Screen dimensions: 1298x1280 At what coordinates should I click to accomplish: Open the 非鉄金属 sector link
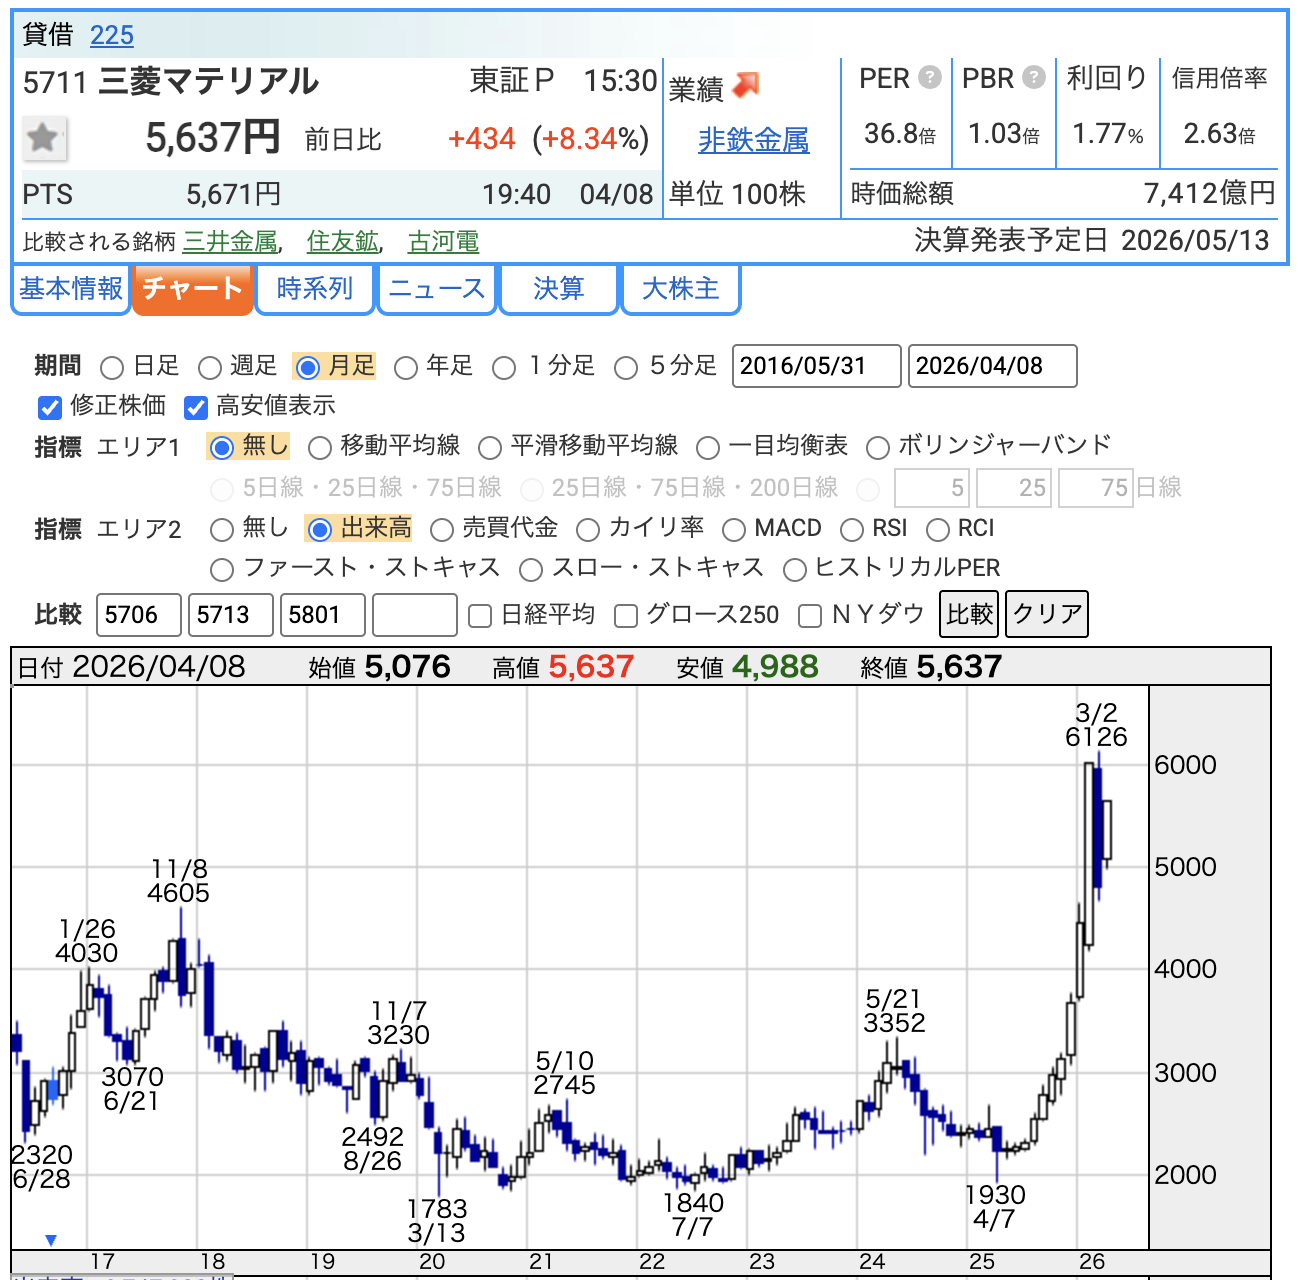pos(753,141)
